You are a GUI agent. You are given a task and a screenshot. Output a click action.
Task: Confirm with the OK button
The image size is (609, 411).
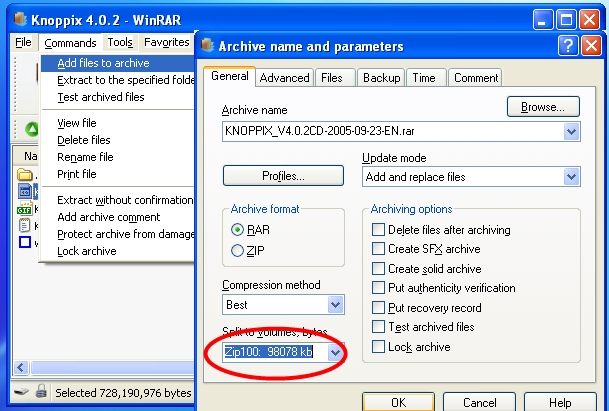click(x=398, y=402)
